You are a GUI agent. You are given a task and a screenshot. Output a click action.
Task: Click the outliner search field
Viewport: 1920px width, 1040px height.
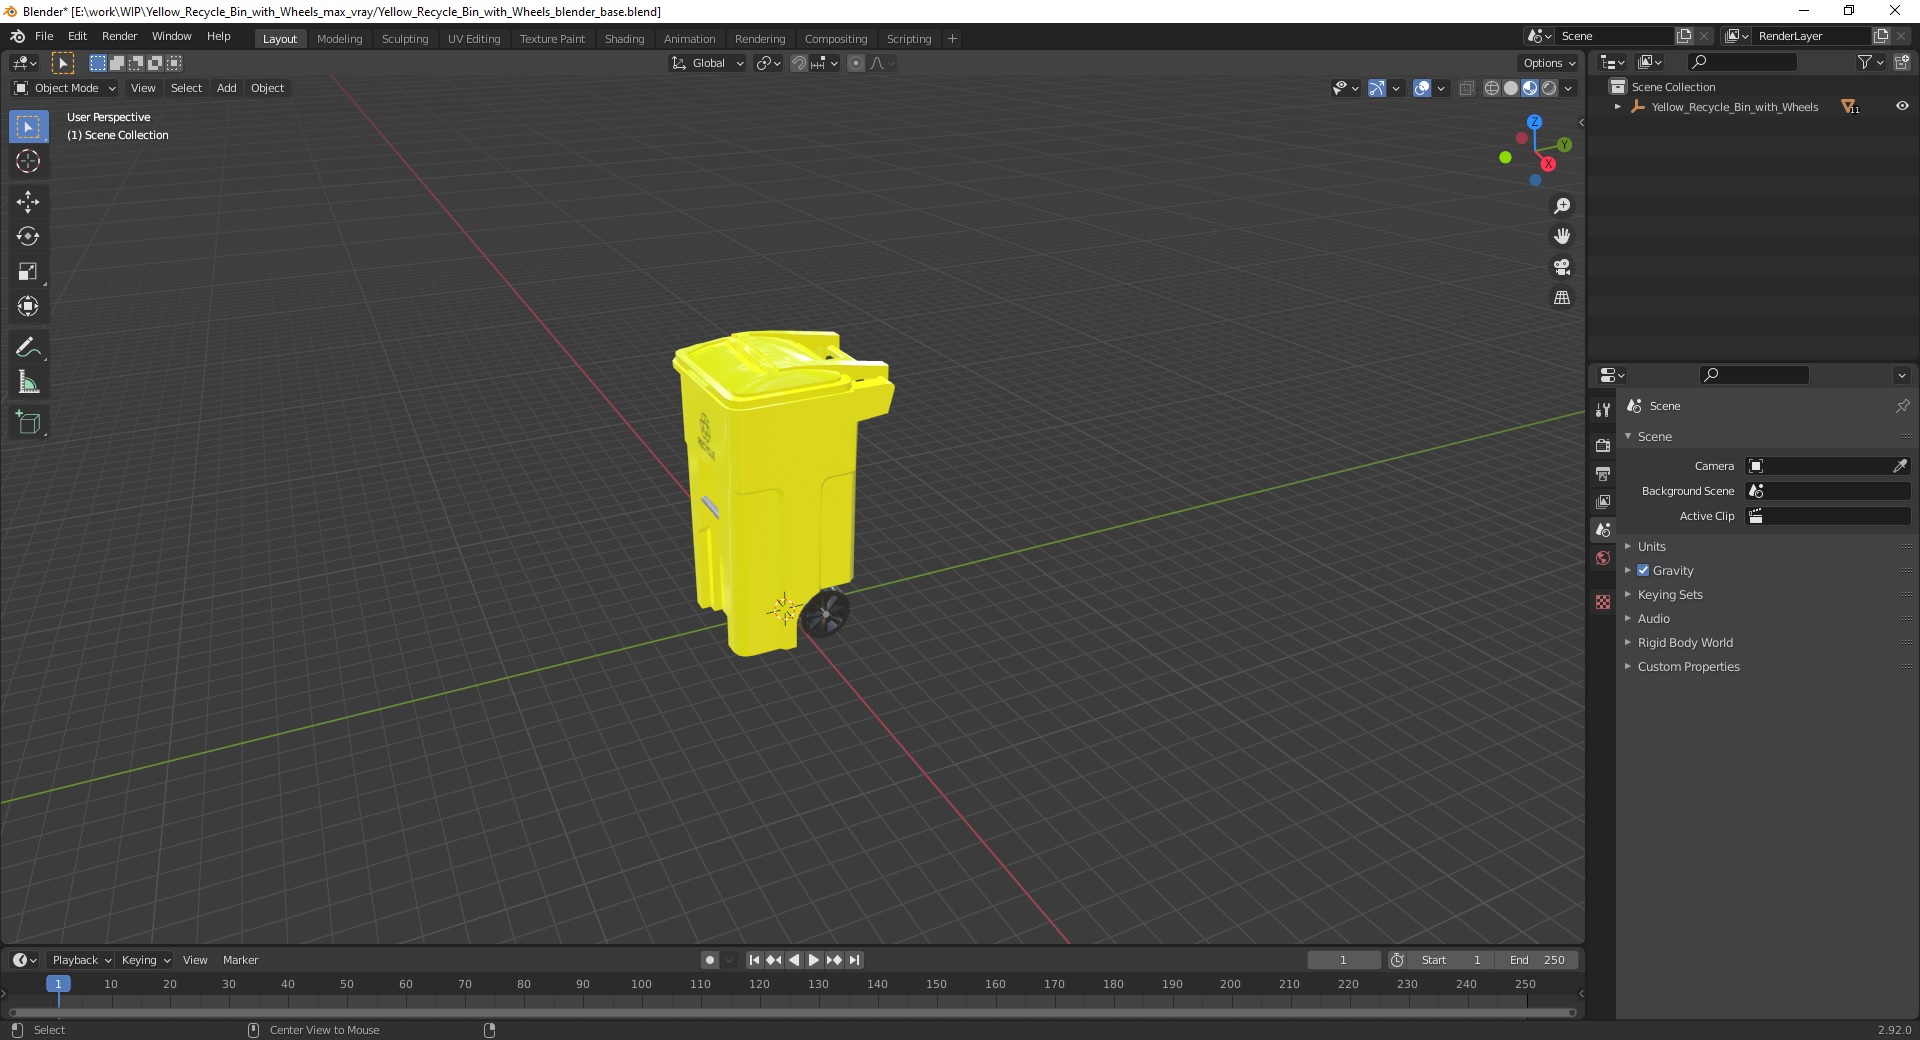[1741, 62]
